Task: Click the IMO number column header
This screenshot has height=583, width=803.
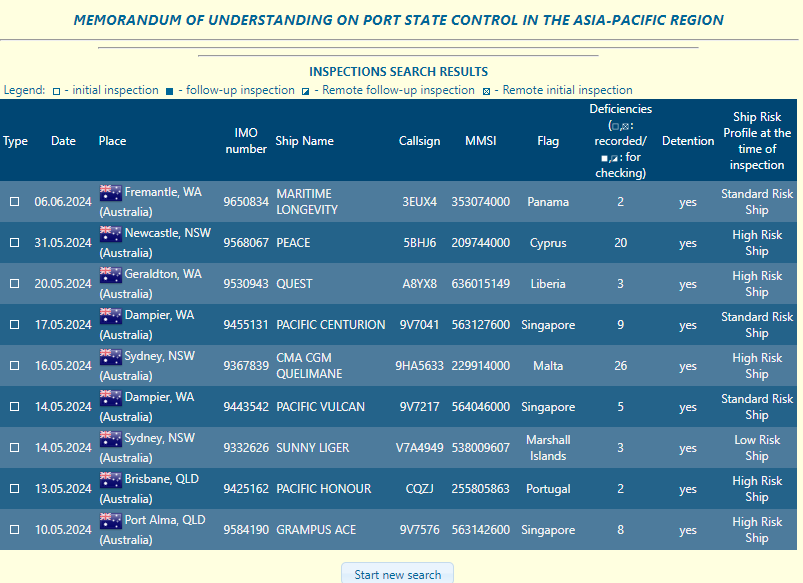Action: [246, 141]
